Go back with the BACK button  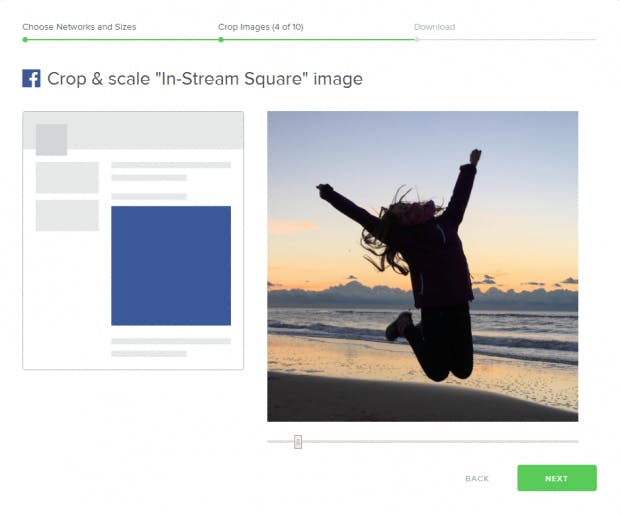477,479
